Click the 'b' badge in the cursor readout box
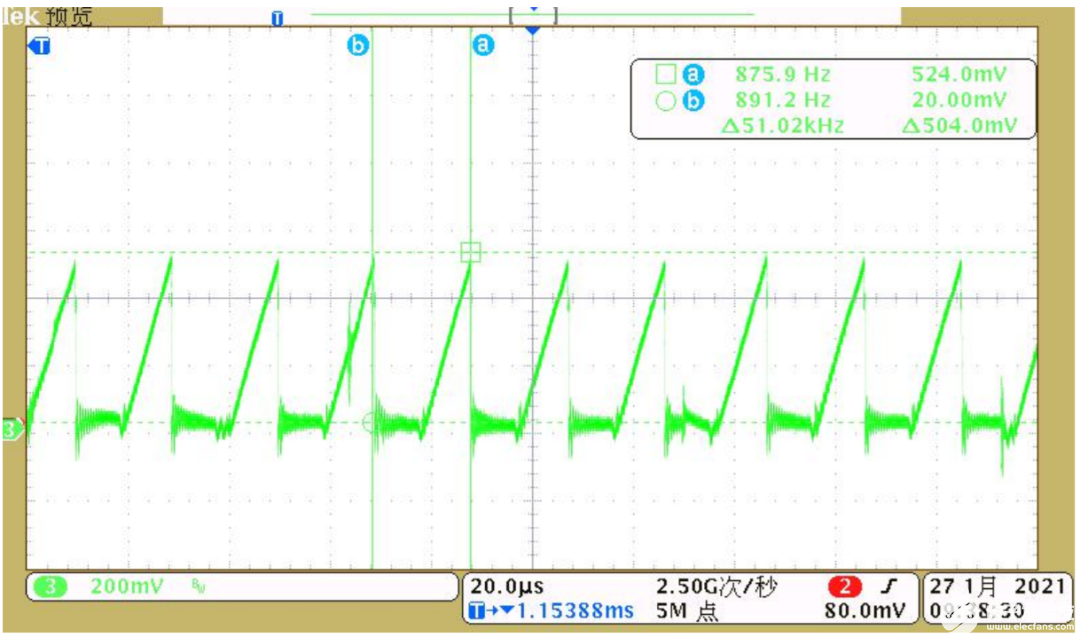Image resolution: width=1080 pixels, height=637 pixels. pyautogui.click(x=693, y=101)
